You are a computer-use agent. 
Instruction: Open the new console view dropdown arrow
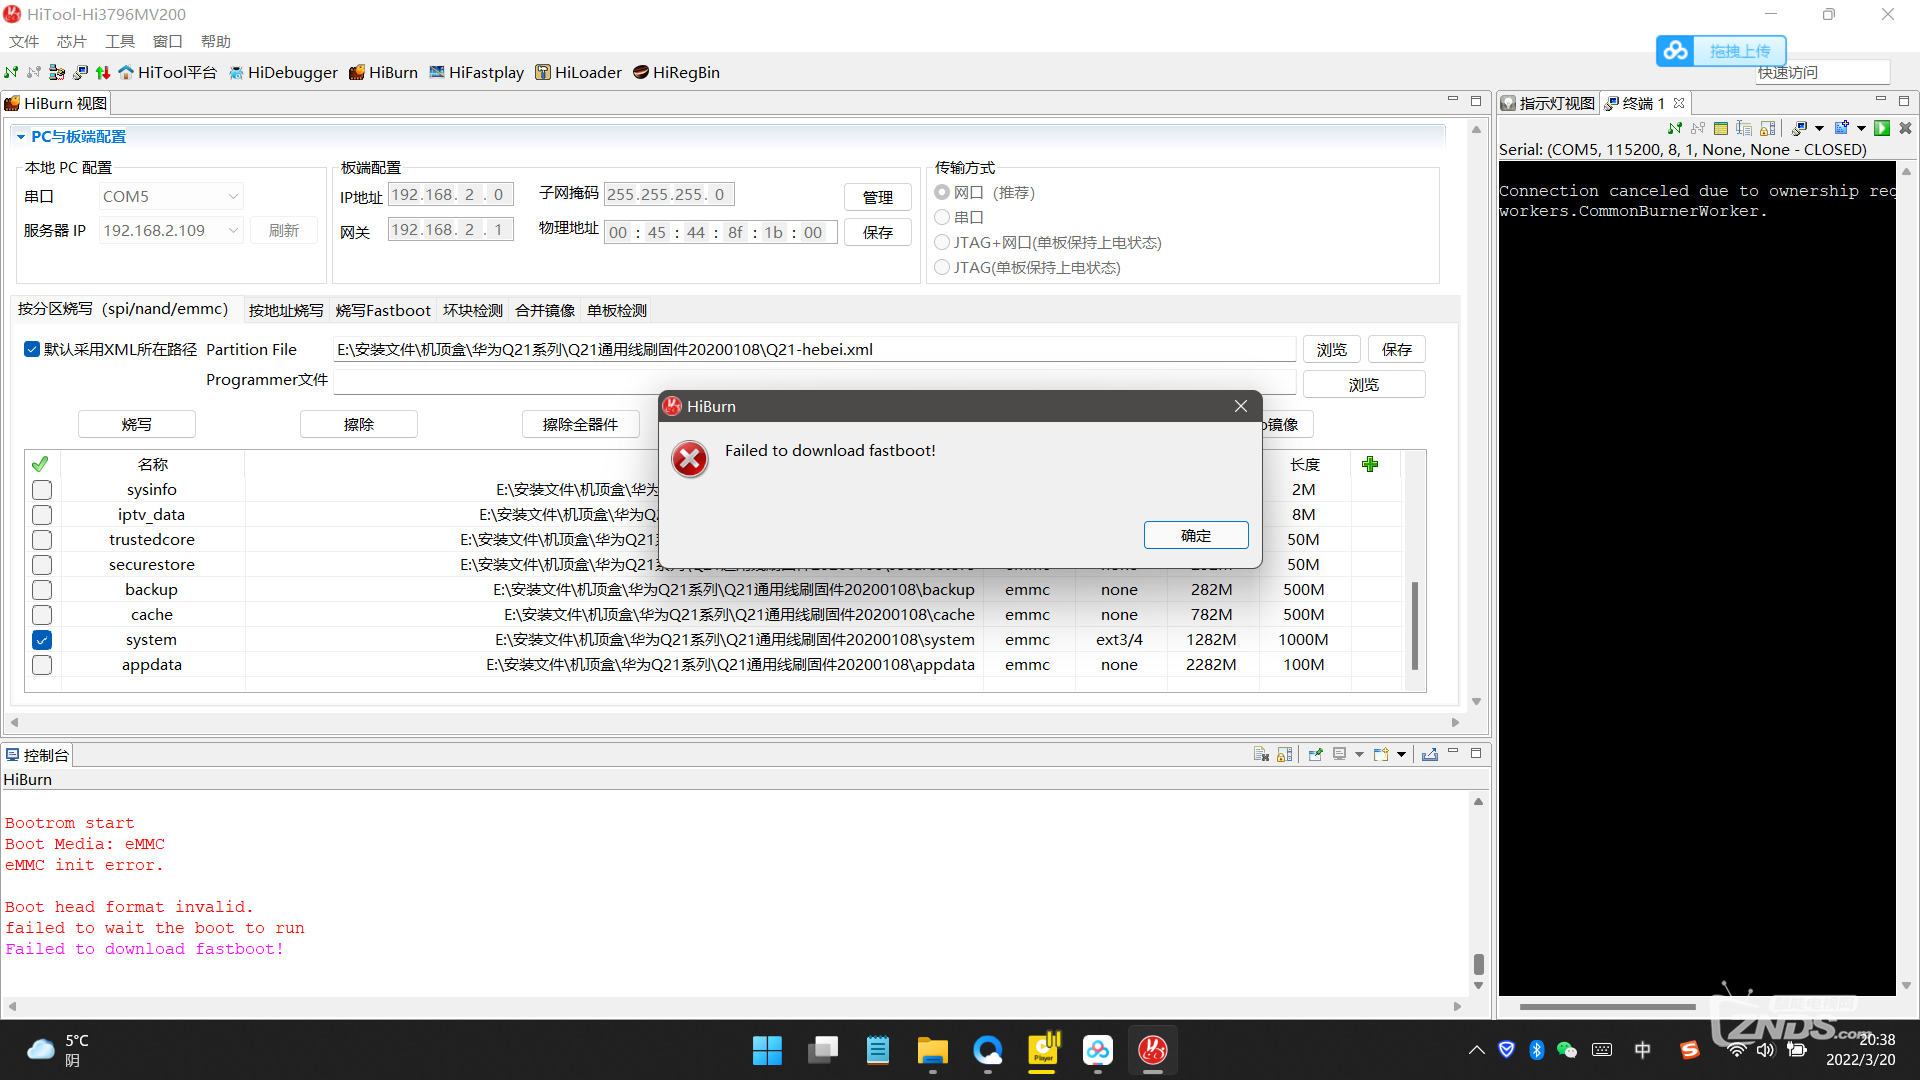pyautogui.click(x=1401, y=754)
